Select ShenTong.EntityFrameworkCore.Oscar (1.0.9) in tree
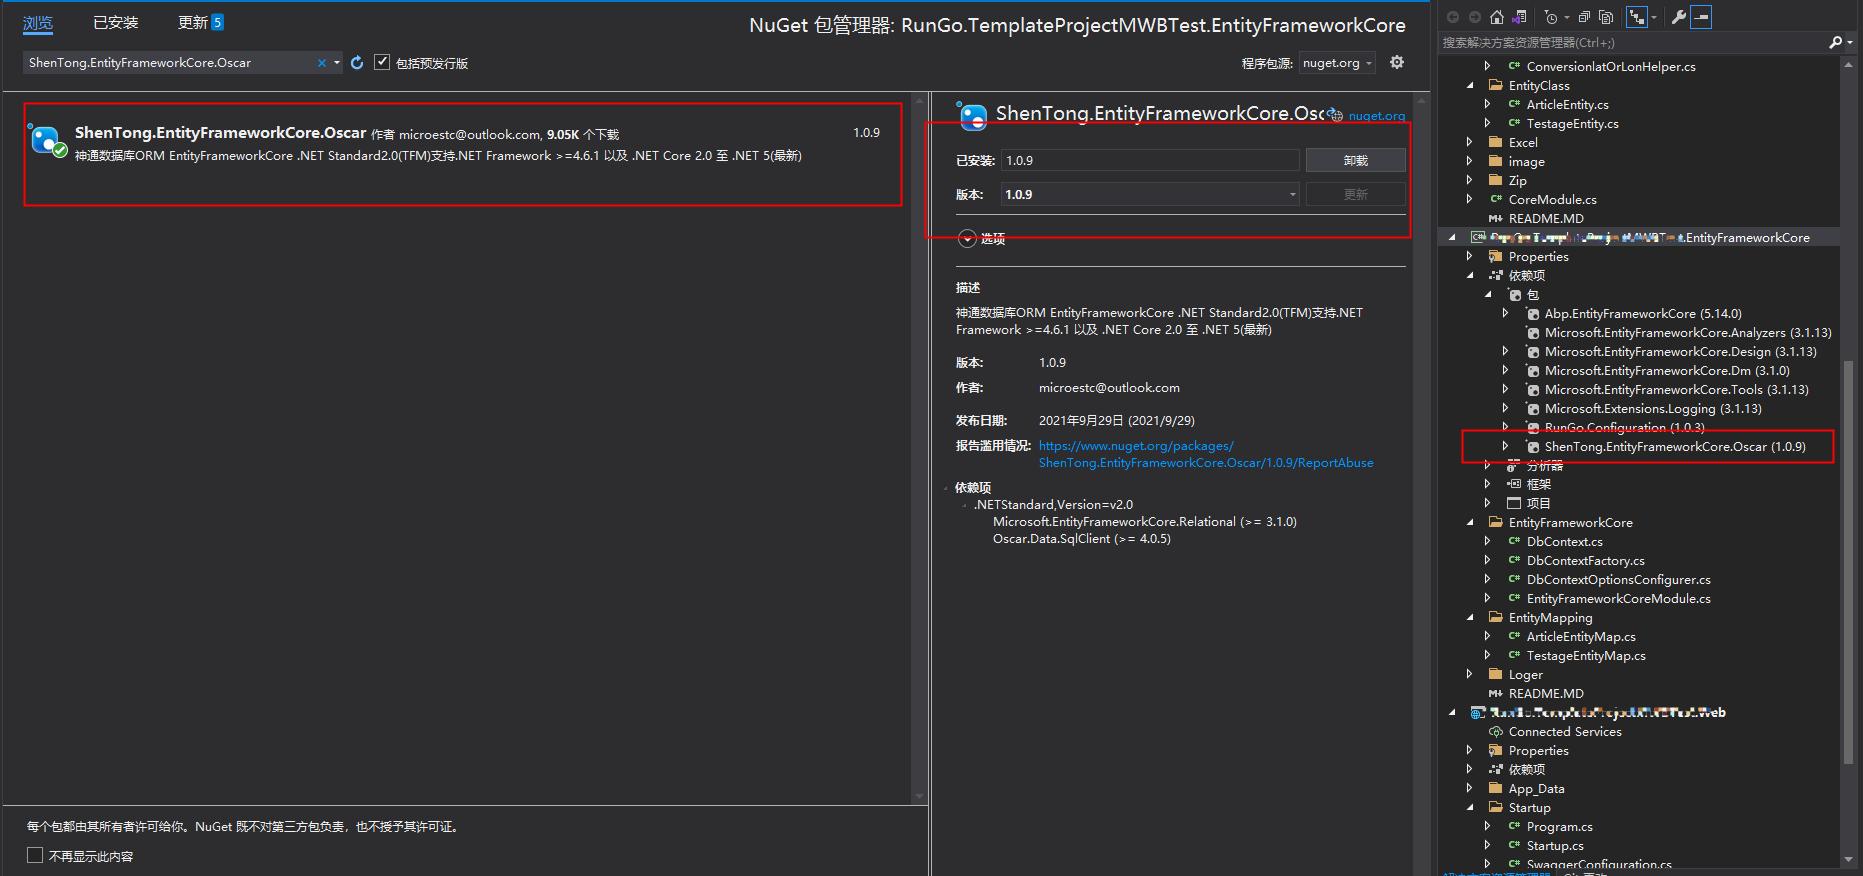1863x876 pixels. (x=1675, y=446)
